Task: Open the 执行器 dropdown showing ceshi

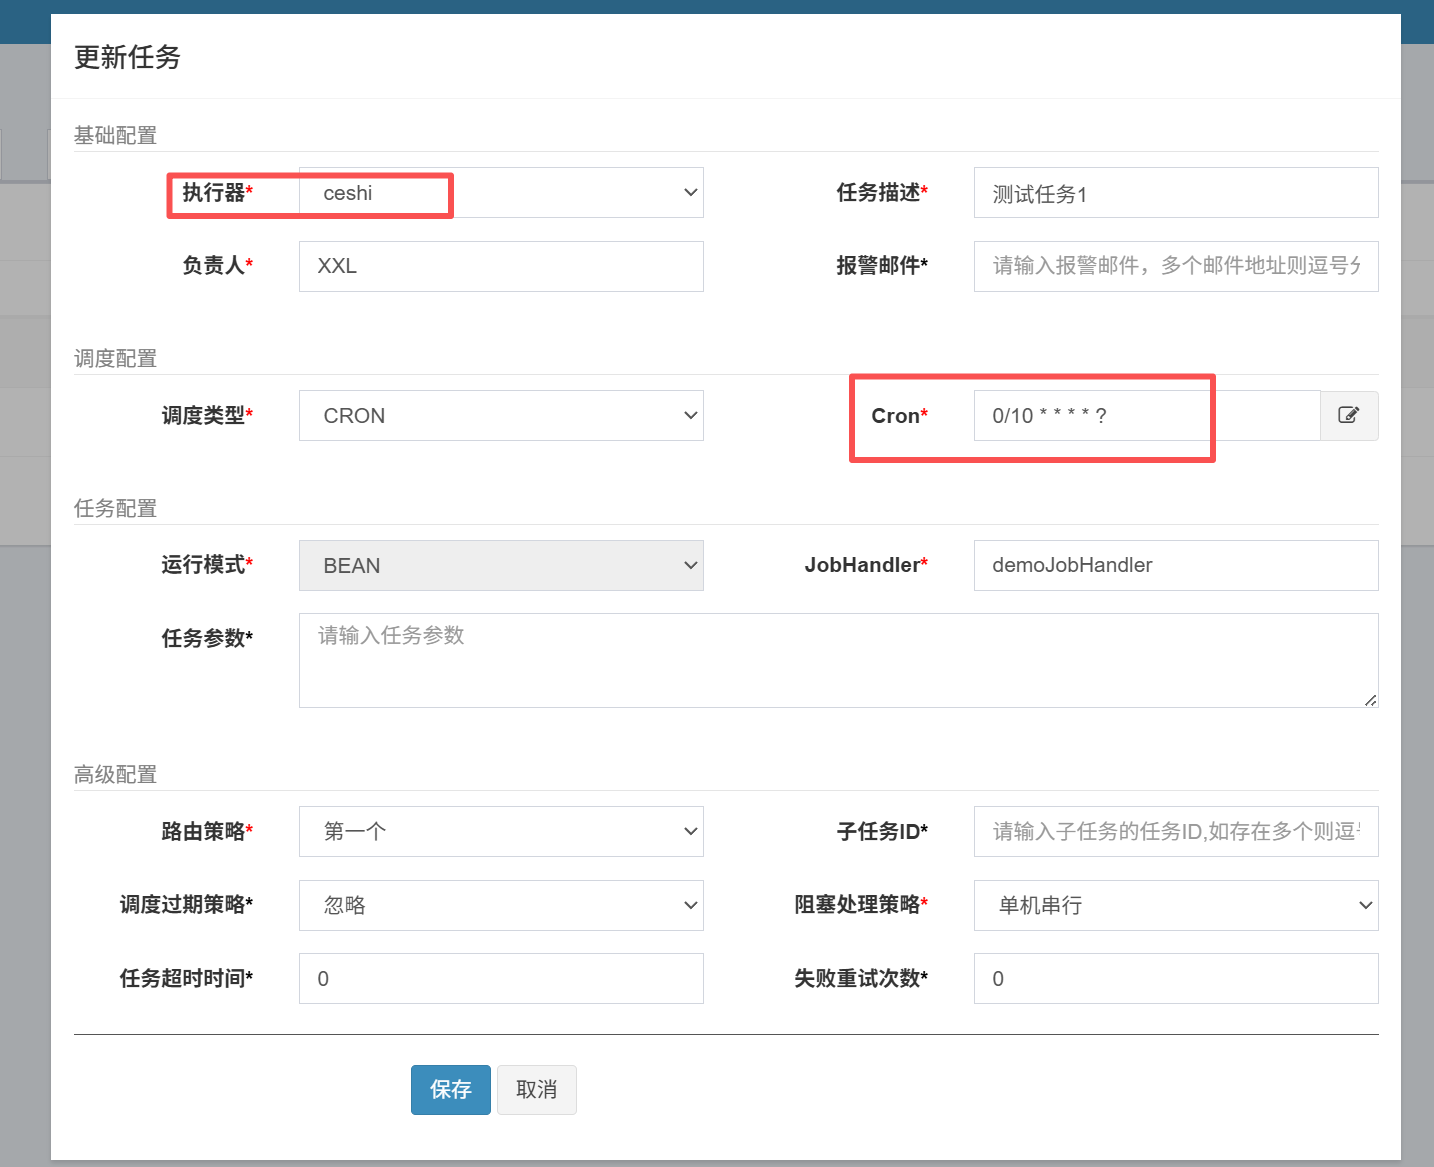Action: coord(500,193)
